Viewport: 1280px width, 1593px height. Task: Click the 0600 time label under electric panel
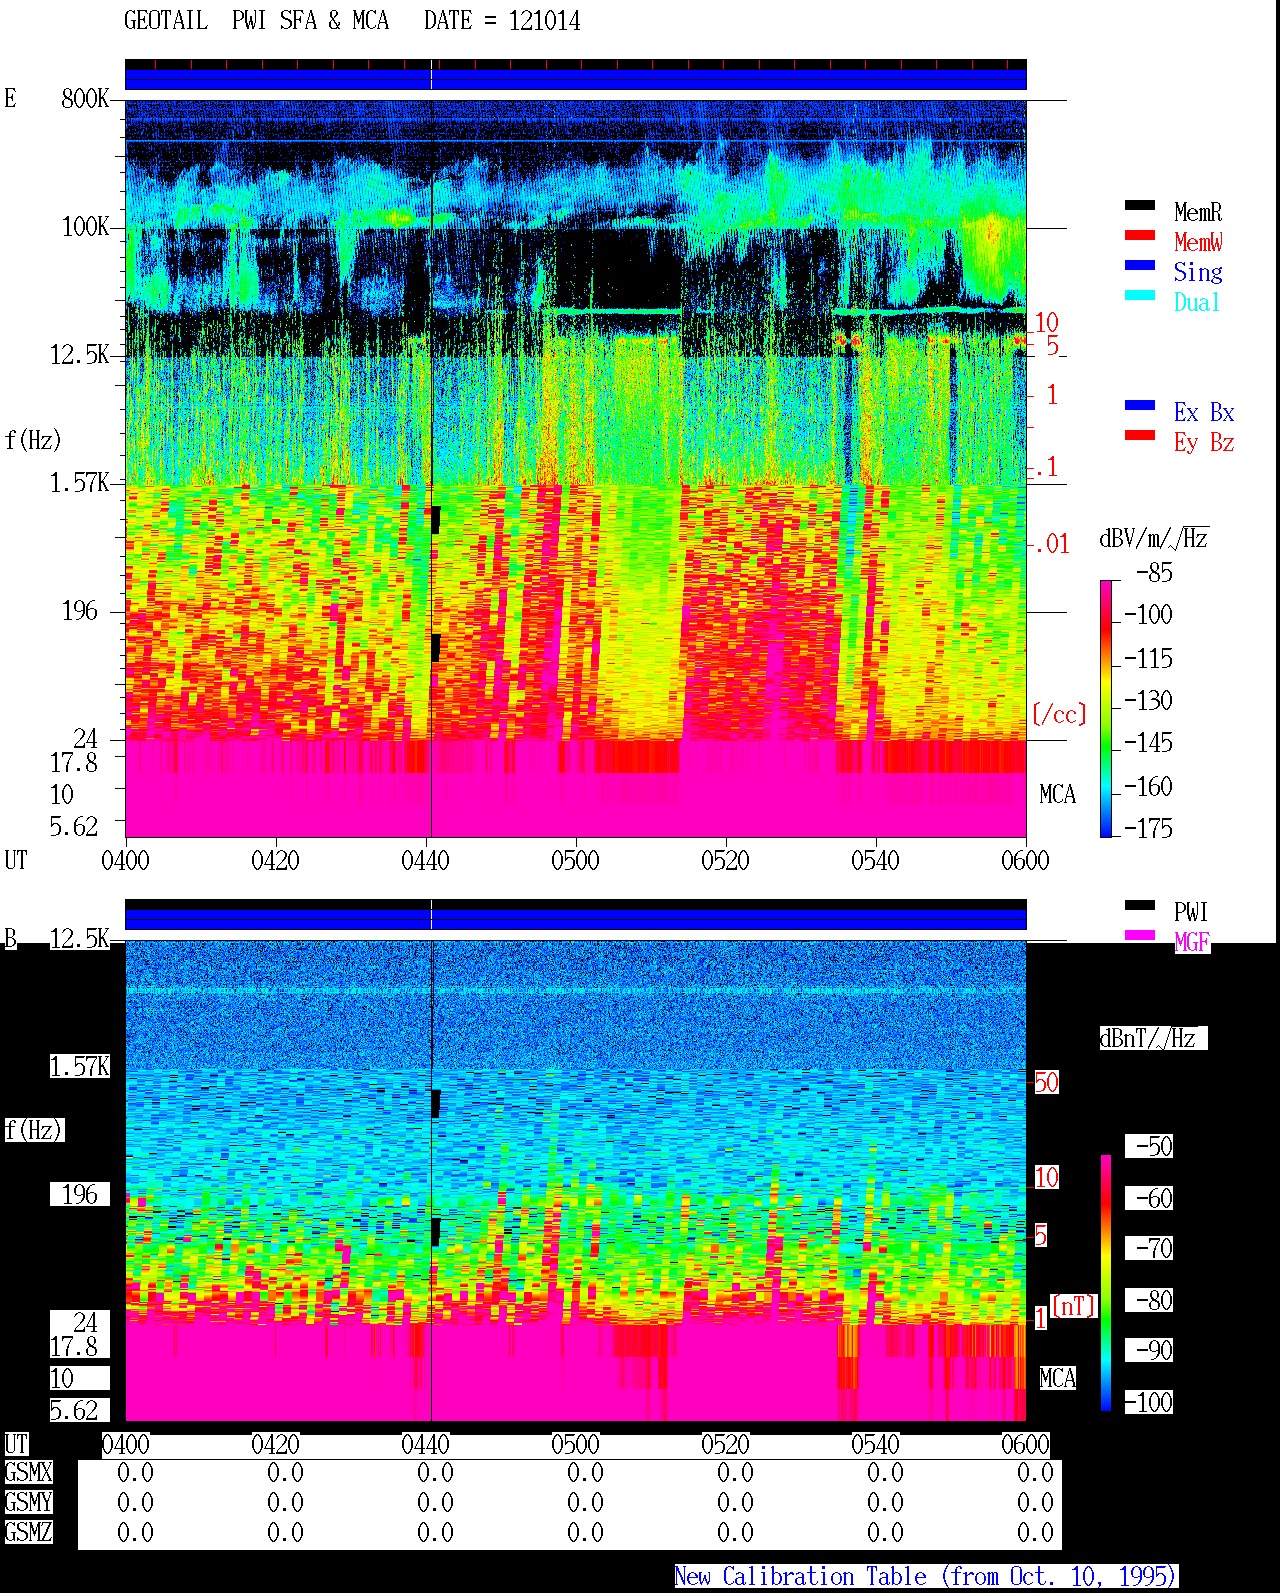click(1025, 861)
